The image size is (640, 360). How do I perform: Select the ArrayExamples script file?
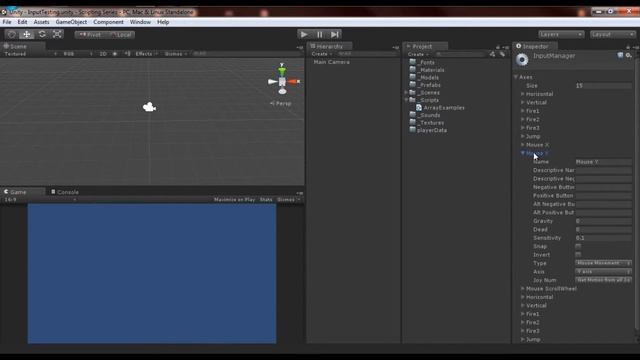(440, 108)
